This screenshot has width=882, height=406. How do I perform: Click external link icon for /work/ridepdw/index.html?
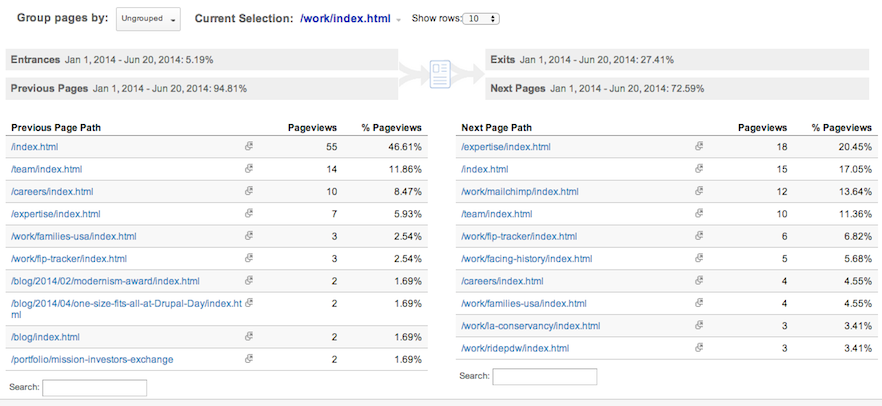pyautogui.click(x=699, y=348)
